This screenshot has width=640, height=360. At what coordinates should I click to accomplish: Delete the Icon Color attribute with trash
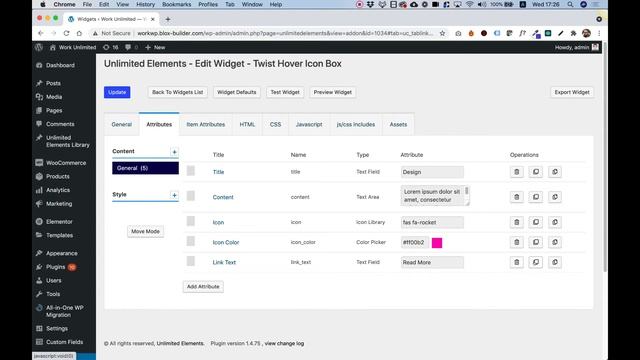[516, 242]
